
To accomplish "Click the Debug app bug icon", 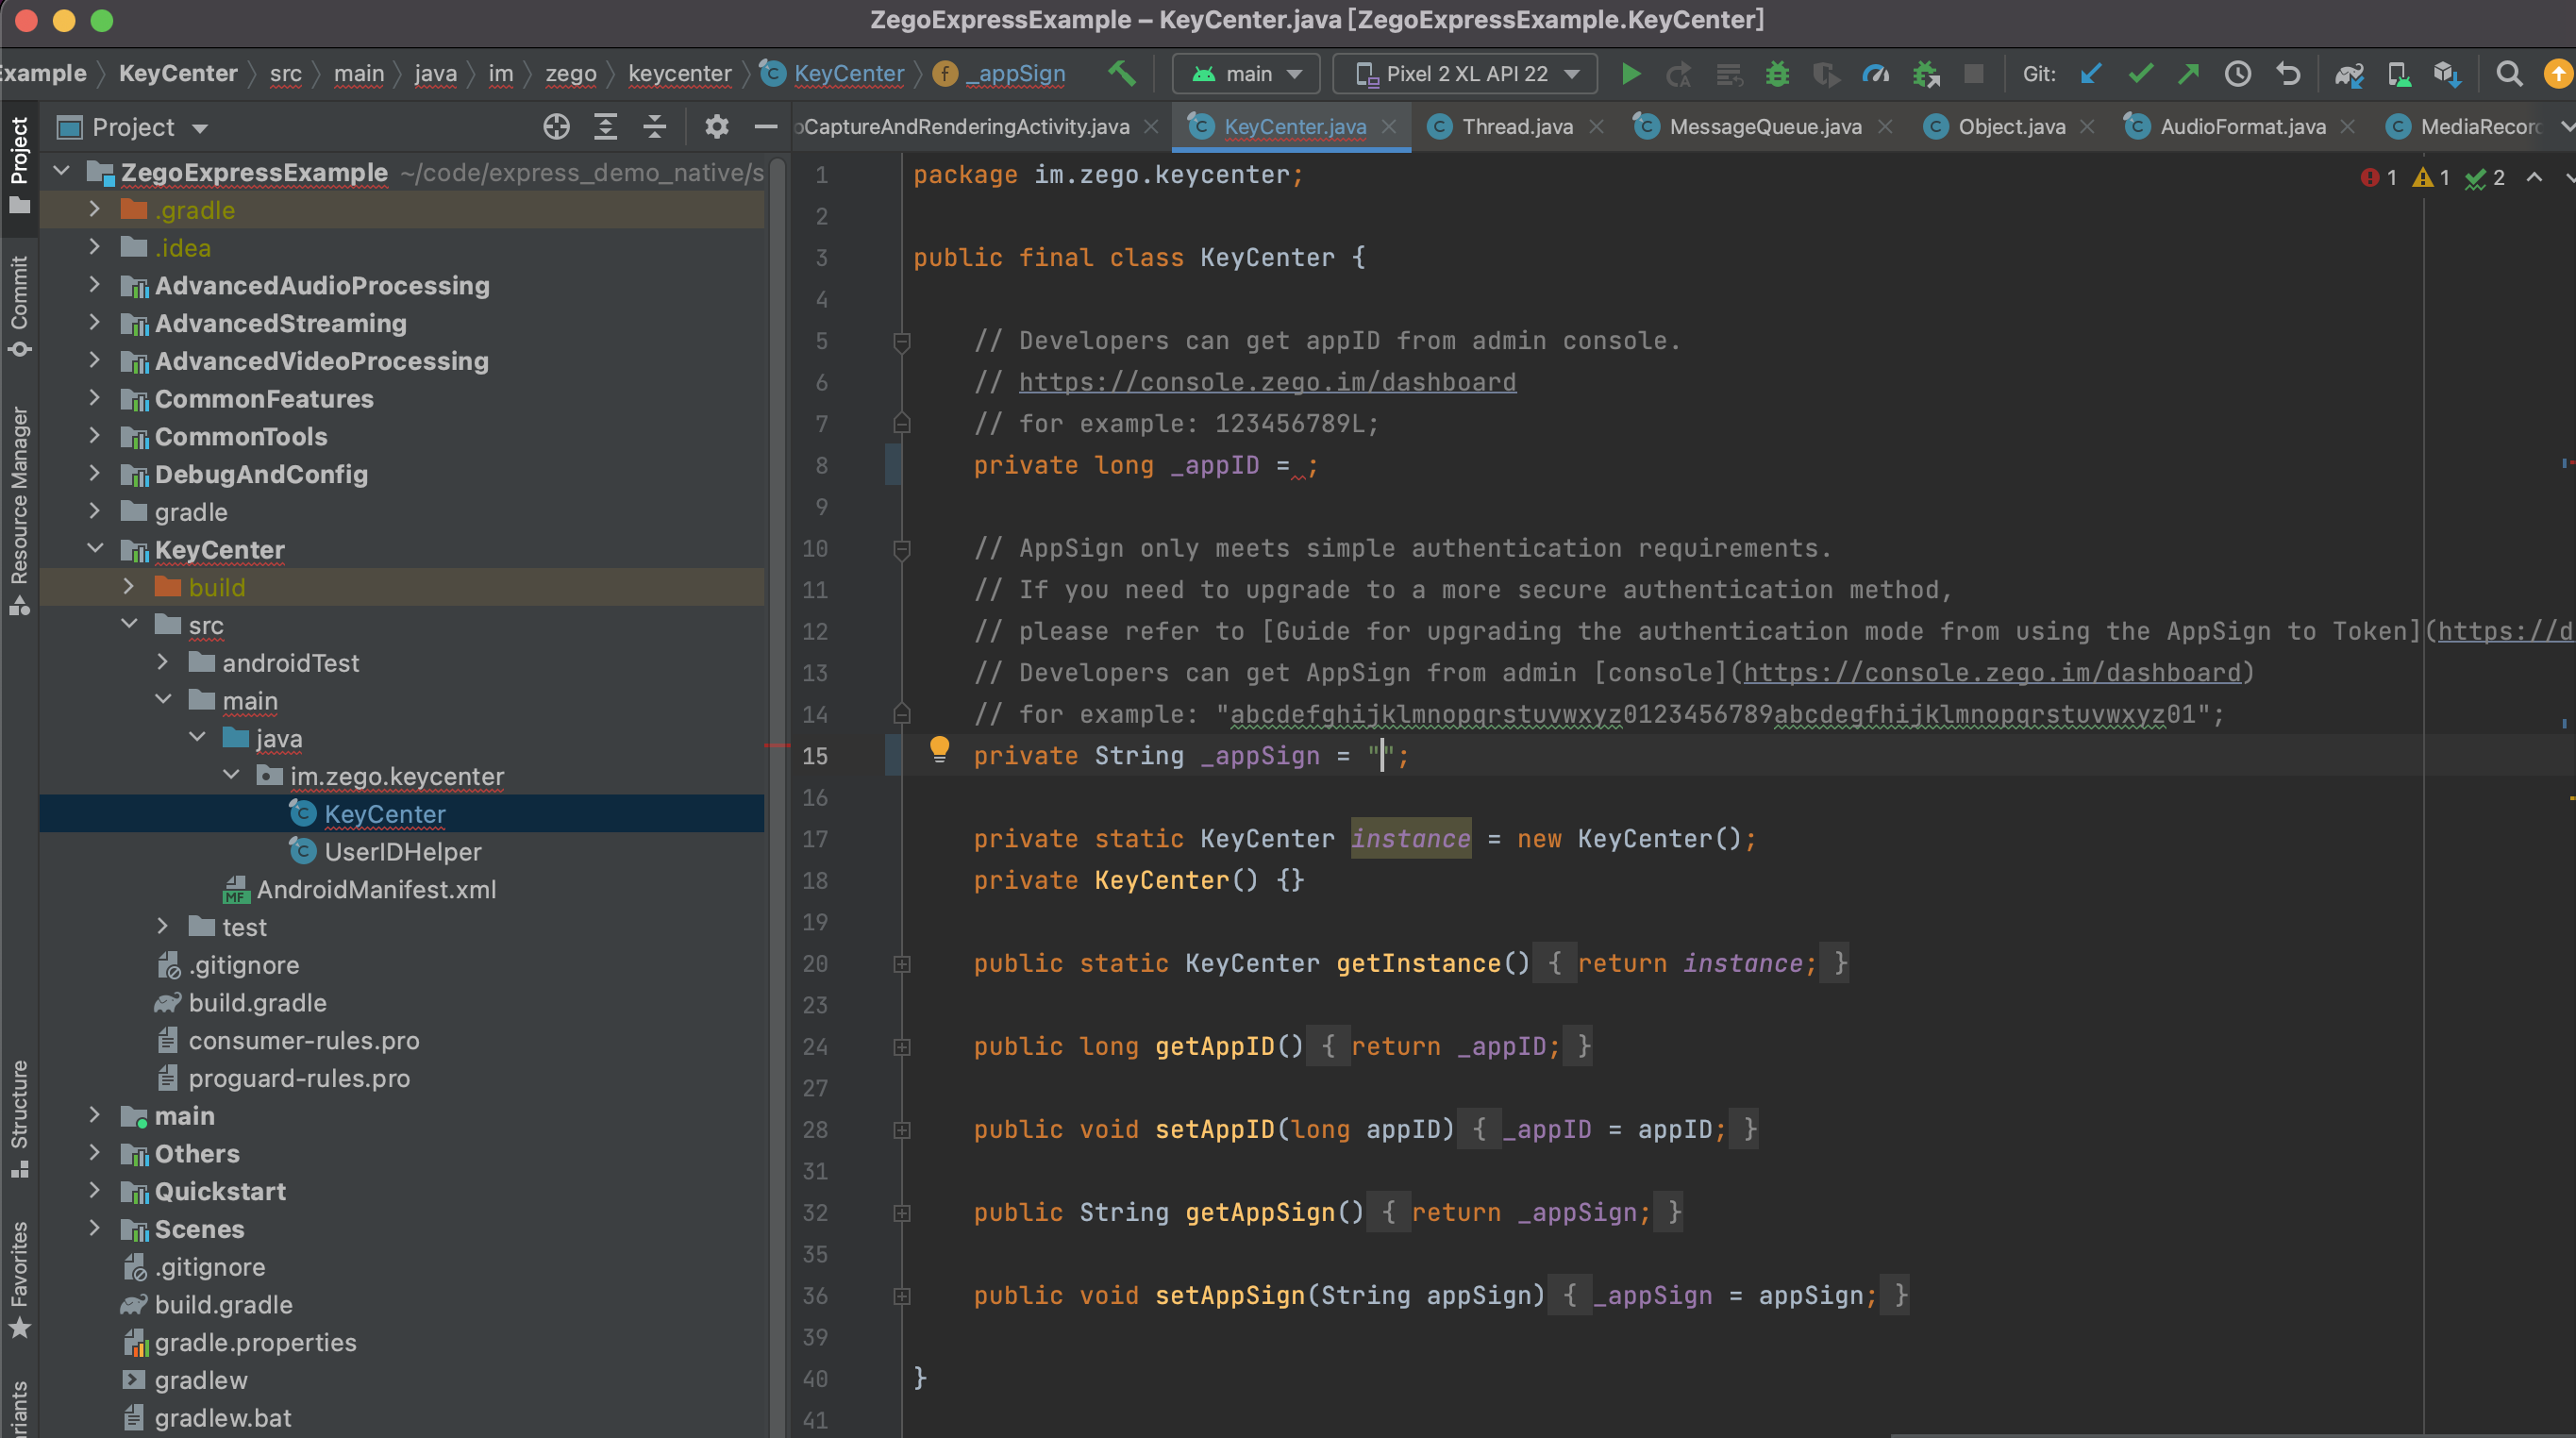I will (x=1777, y=74).
